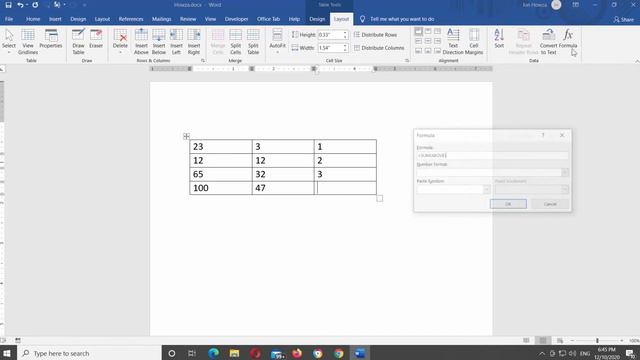Open the Home tab
Screen dimensions: 640x360
[x=33, y=19]
